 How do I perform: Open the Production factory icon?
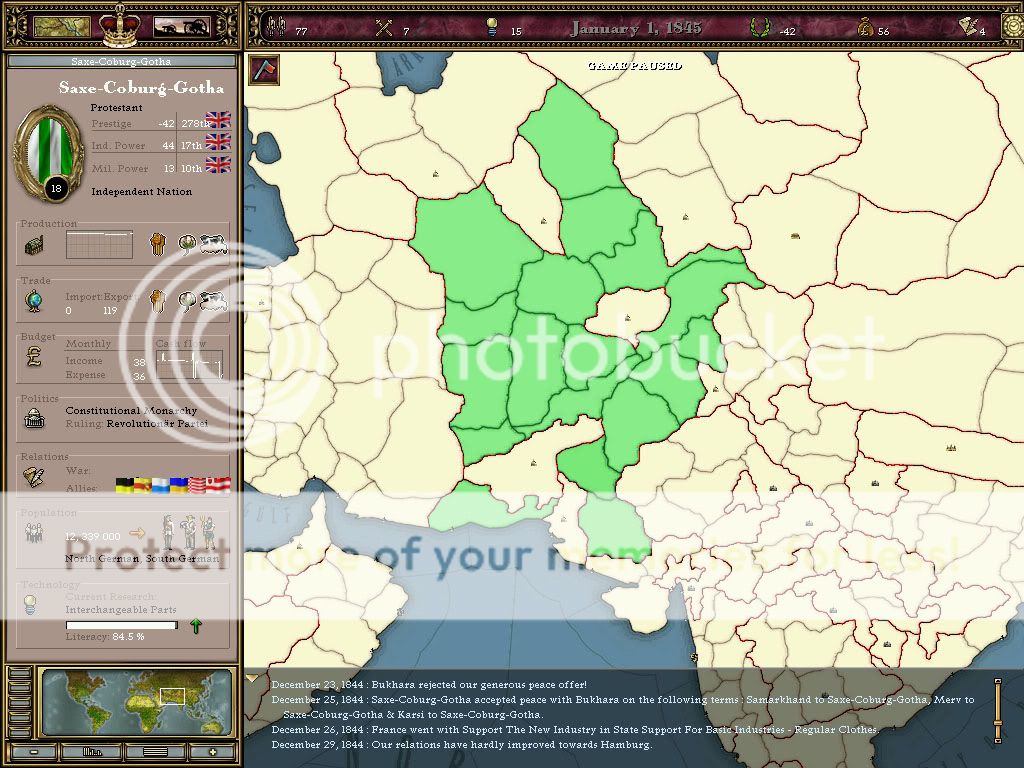[x=34, y=245]
